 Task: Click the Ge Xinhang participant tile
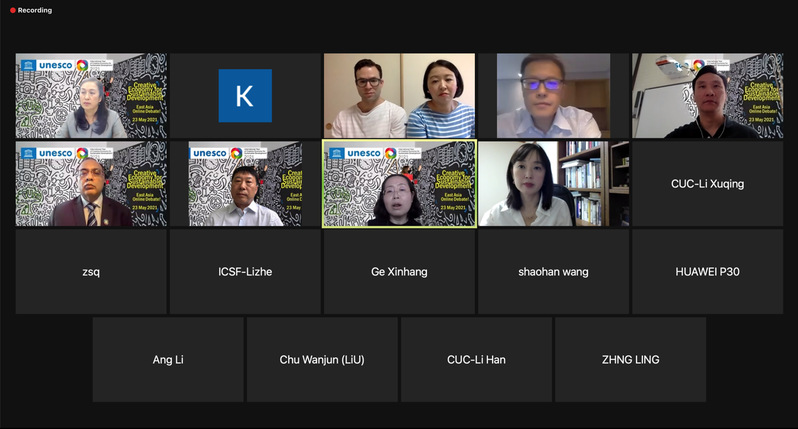[x=400, y=272]
